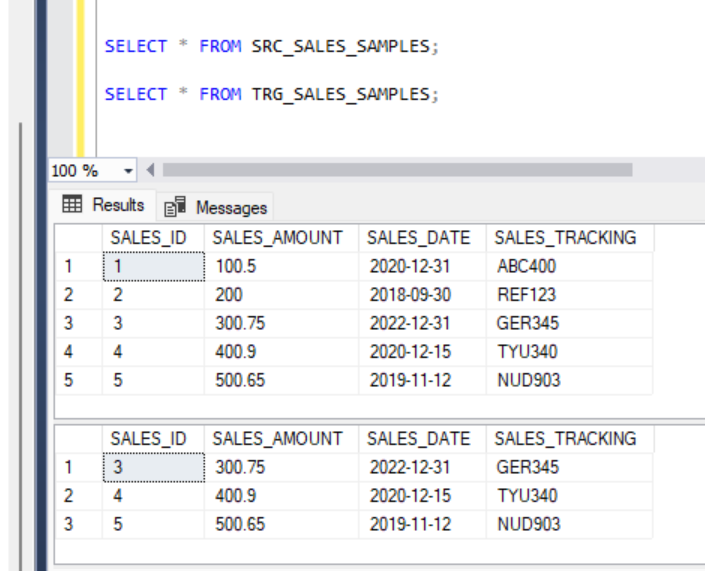
Task: Click the editor's horizontal scrollbar left arrow
Action: coord(150,172)
